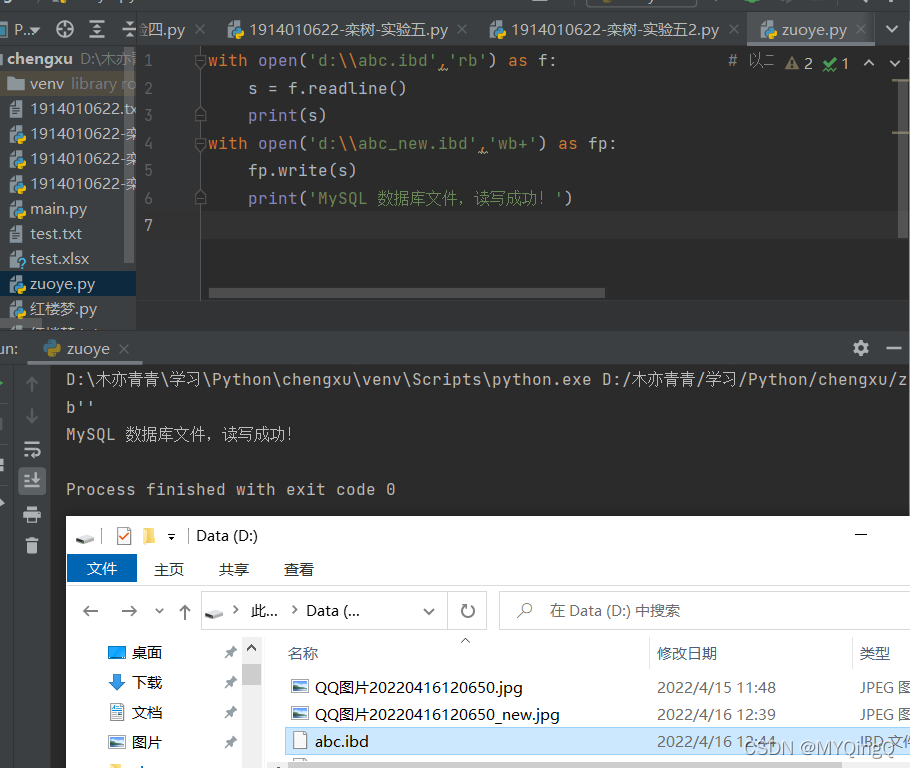This screenshot has height=768, width=910.
Task: Click the locate/select opened file target icon
Action: tap(64, 29)
